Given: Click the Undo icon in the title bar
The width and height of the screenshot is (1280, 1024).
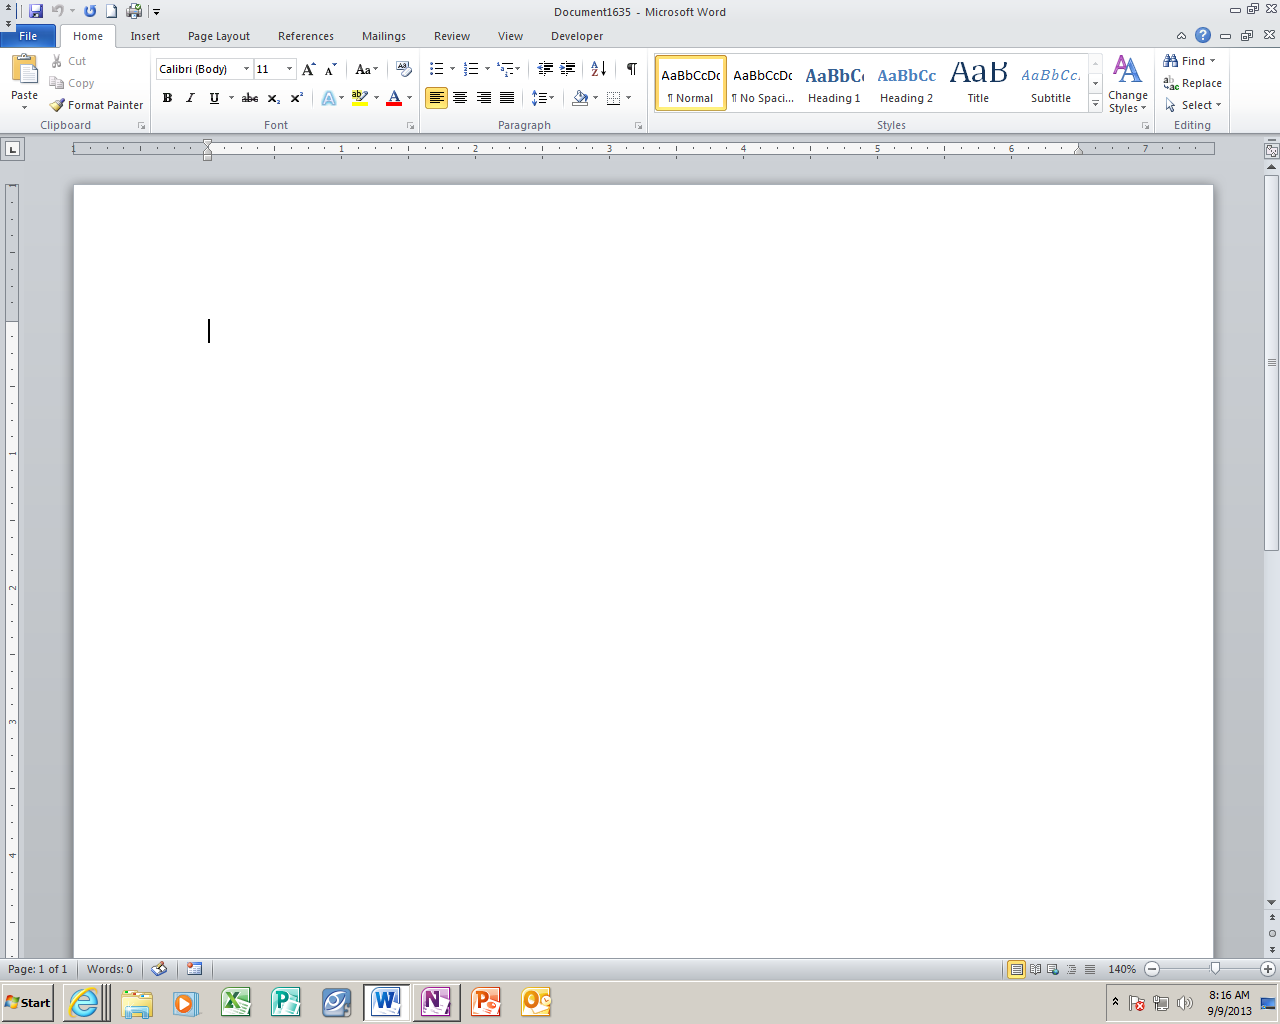Looking at the screenshot, I should click(x=58, y=11).
